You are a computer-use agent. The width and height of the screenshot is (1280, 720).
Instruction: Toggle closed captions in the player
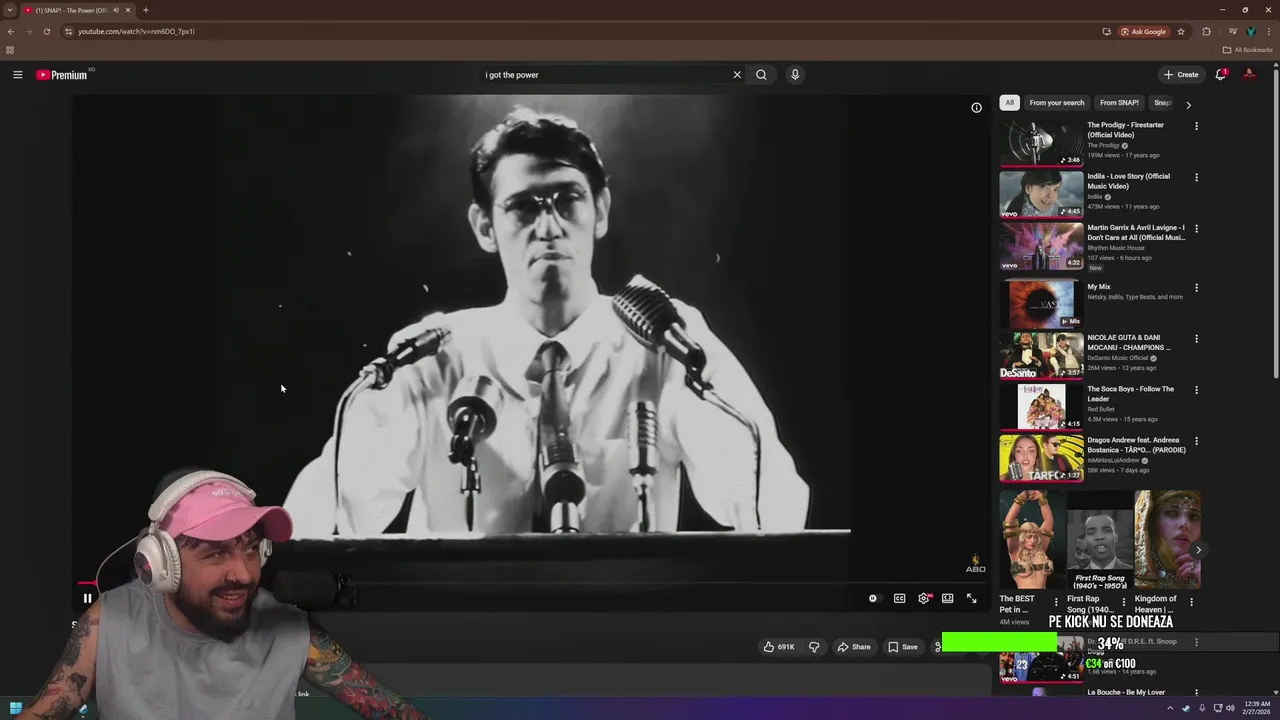point(899,599)
